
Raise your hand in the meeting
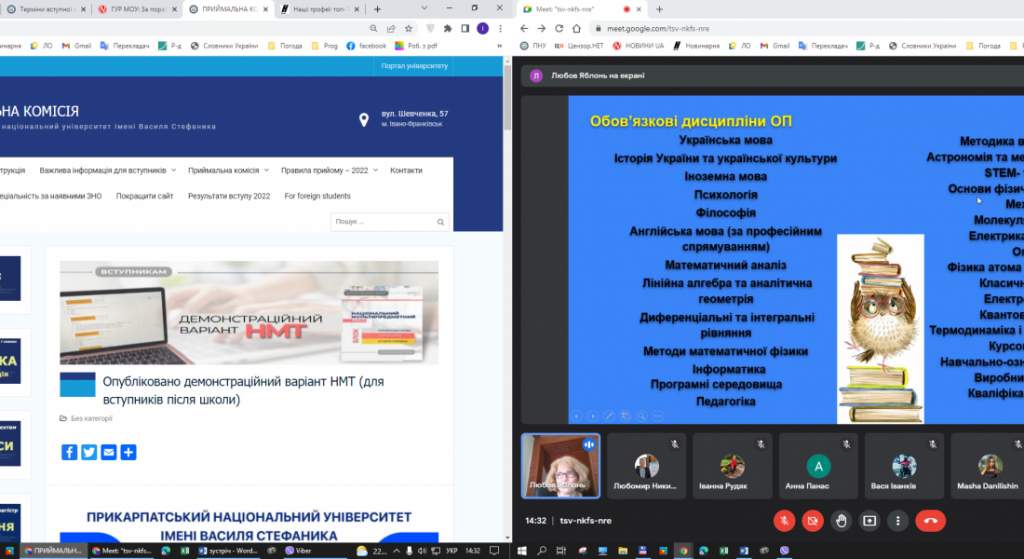click(841, 520)
